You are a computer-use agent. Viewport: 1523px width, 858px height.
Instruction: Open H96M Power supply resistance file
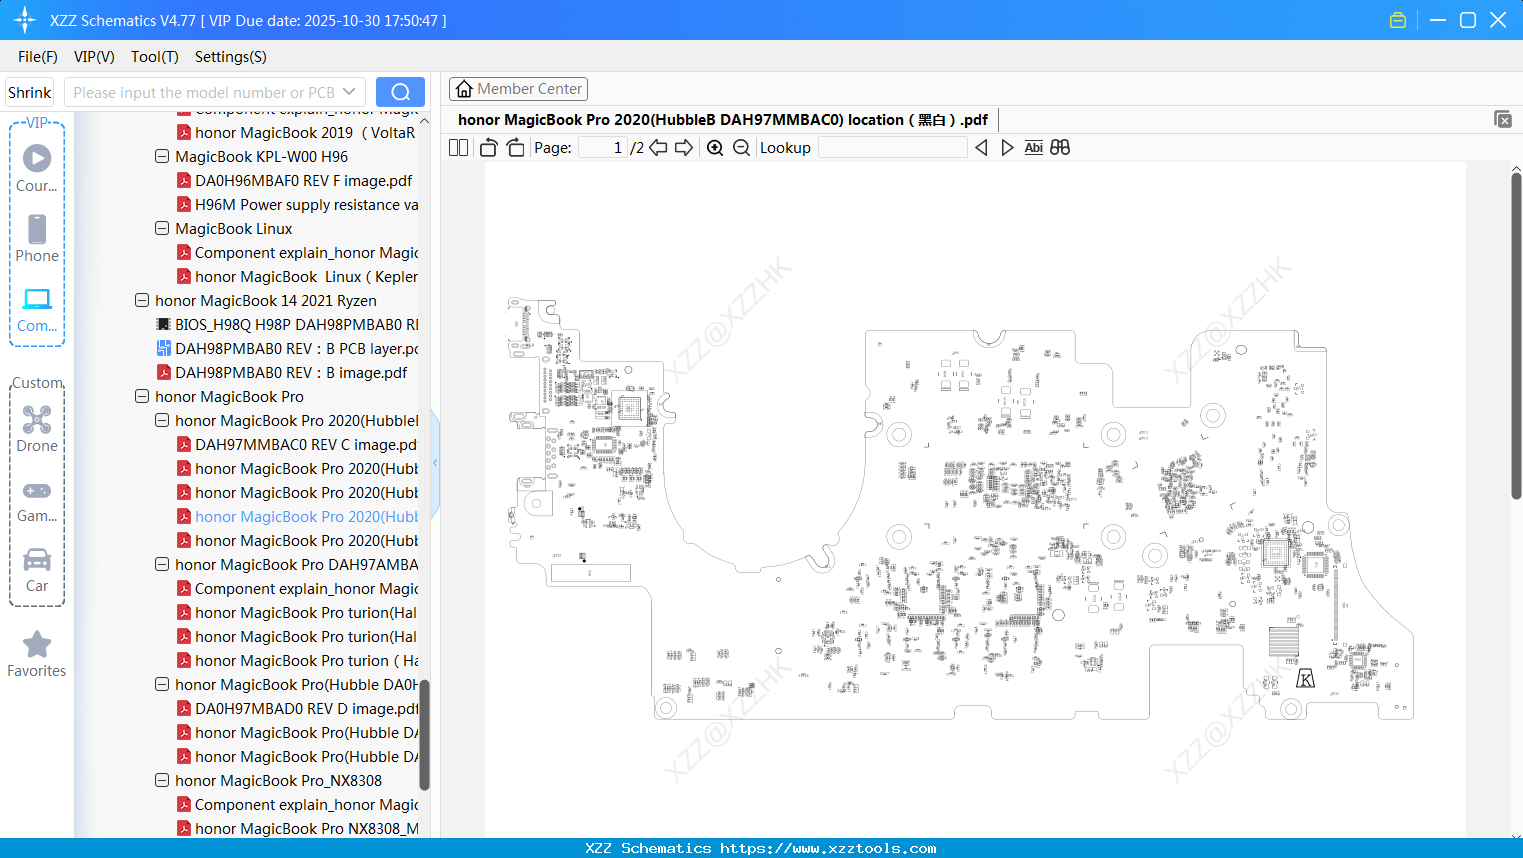[297, 205]
